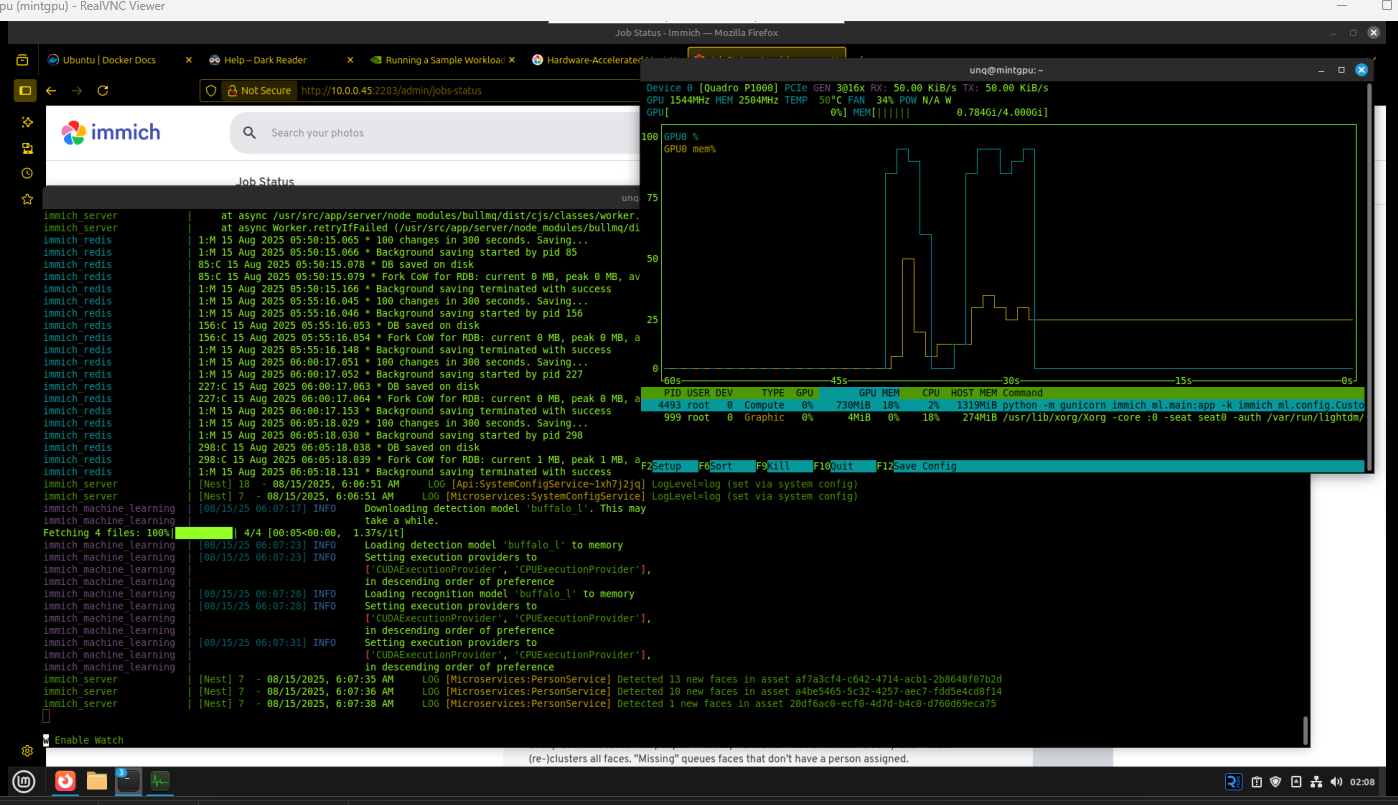
Task: Open the history clock icon in the sidebar
Action: [27, 174]
